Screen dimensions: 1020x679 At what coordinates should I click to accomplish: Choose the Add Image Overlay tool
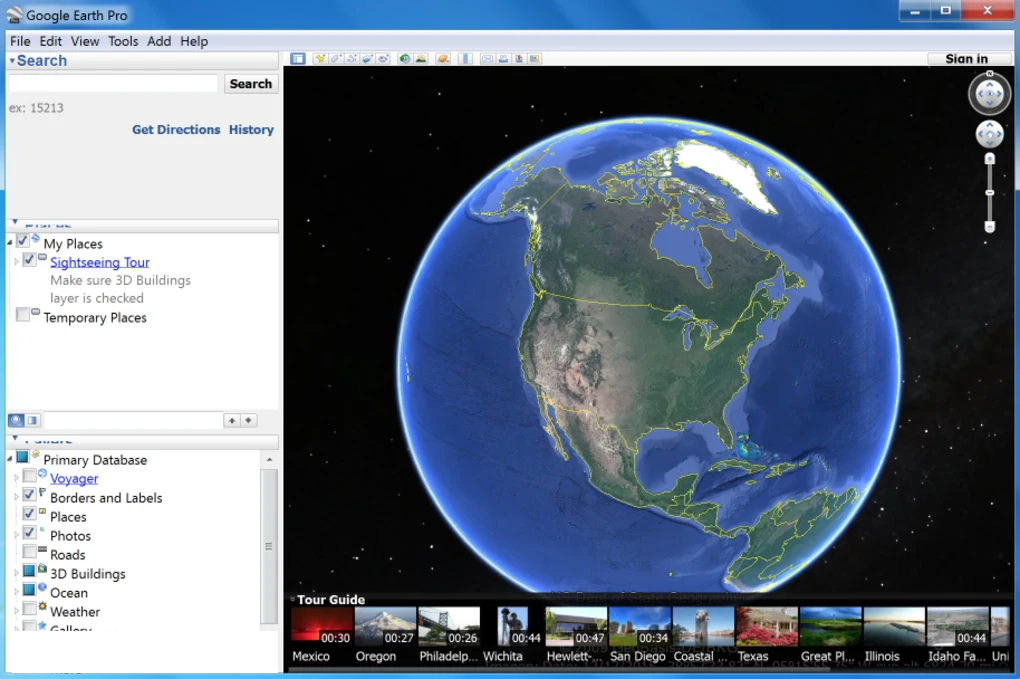pyautogui.click(x=368, y=59)
